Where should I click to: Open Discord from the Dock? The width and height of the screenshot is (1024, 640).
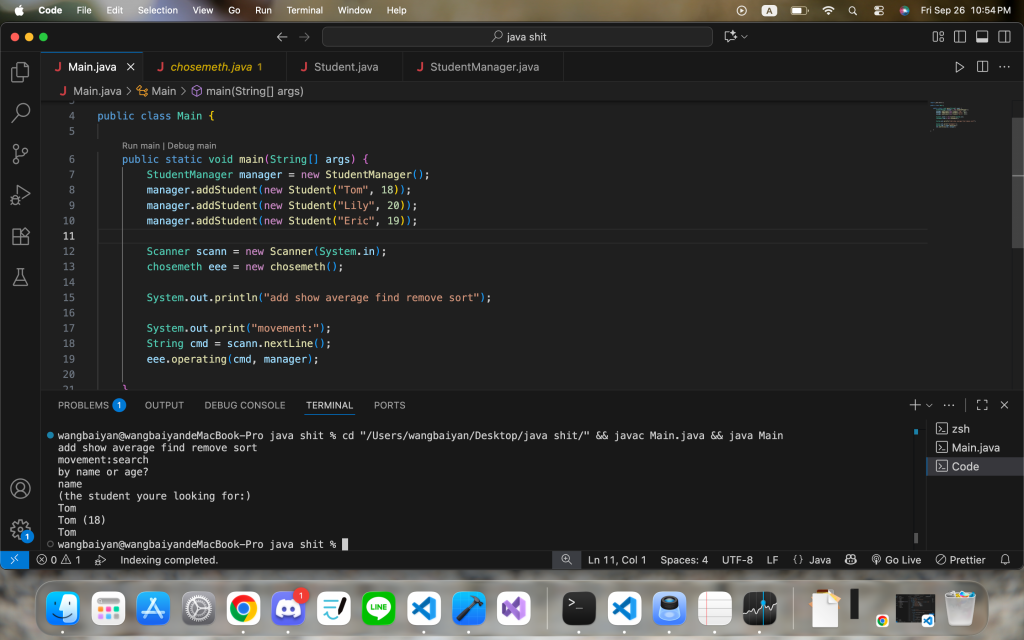288,609
